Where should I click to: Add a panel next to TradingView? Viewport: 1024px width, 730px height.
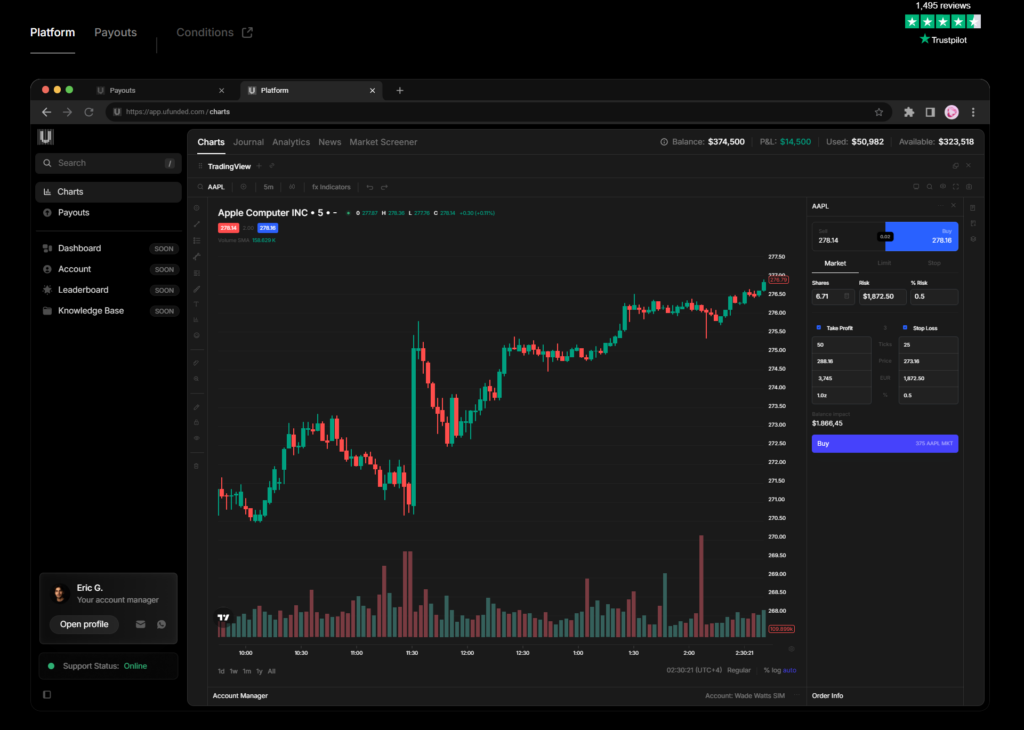[x=259, y=167]
